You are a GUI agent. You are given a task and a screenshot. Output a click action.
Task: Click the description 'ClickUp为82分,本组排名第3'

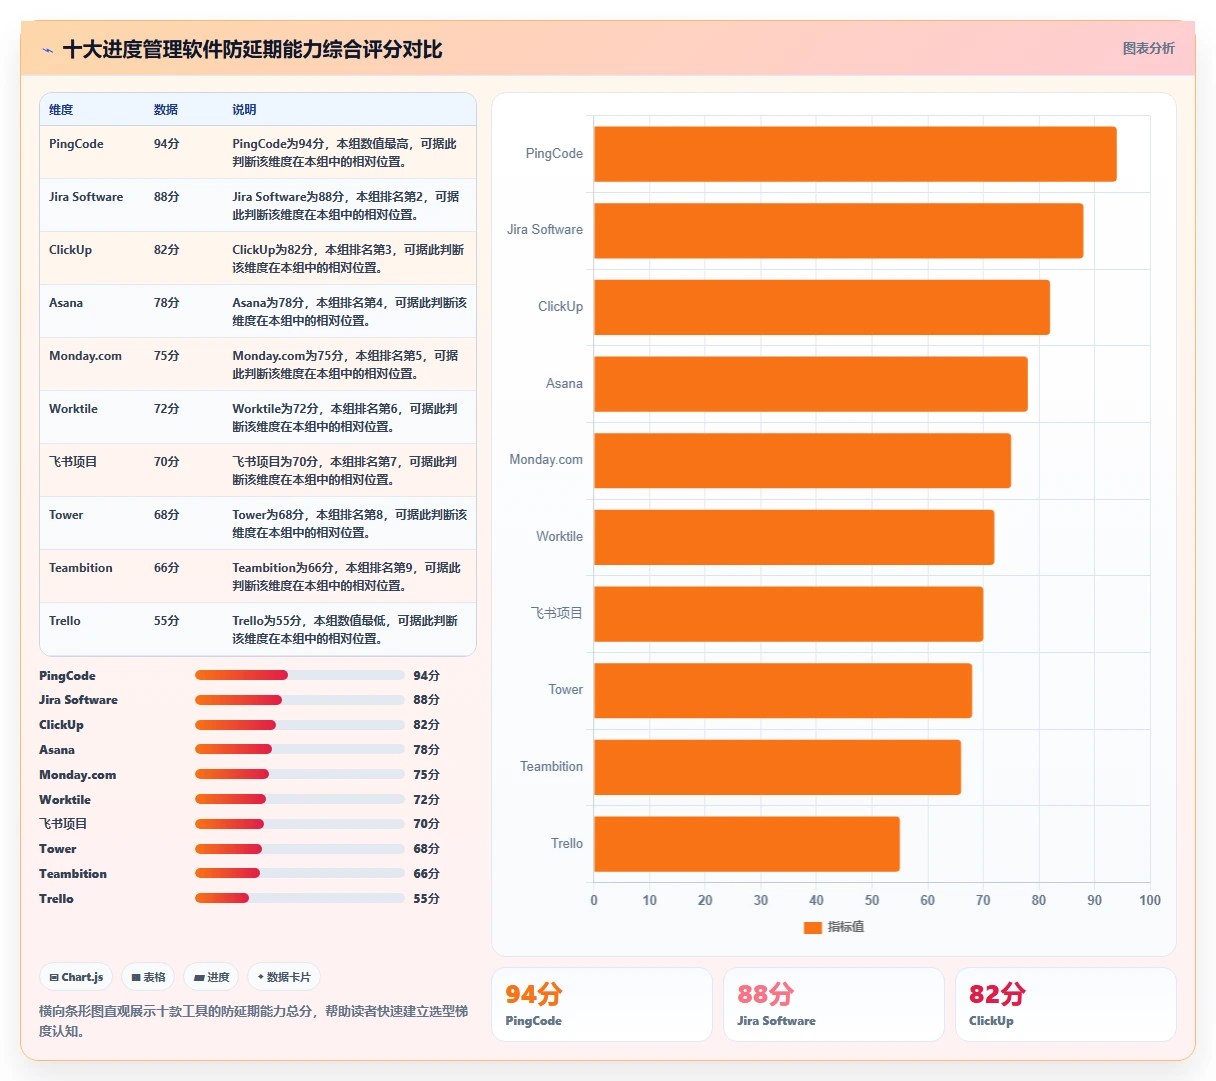tap(348, 259)
